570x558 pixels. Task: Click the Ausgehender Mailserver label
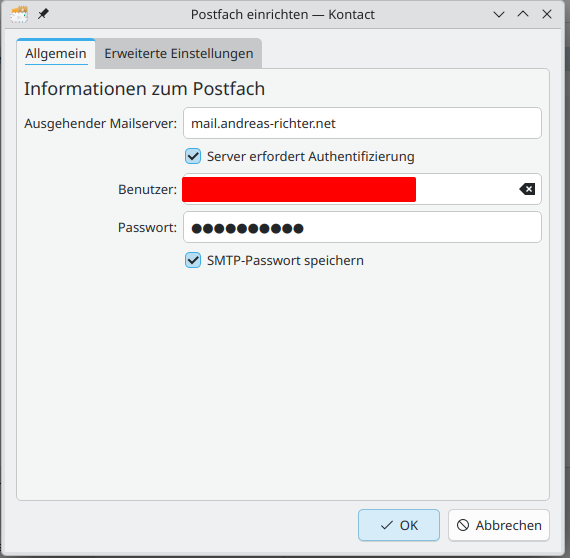pyautogui.click(x=100, y=124)
